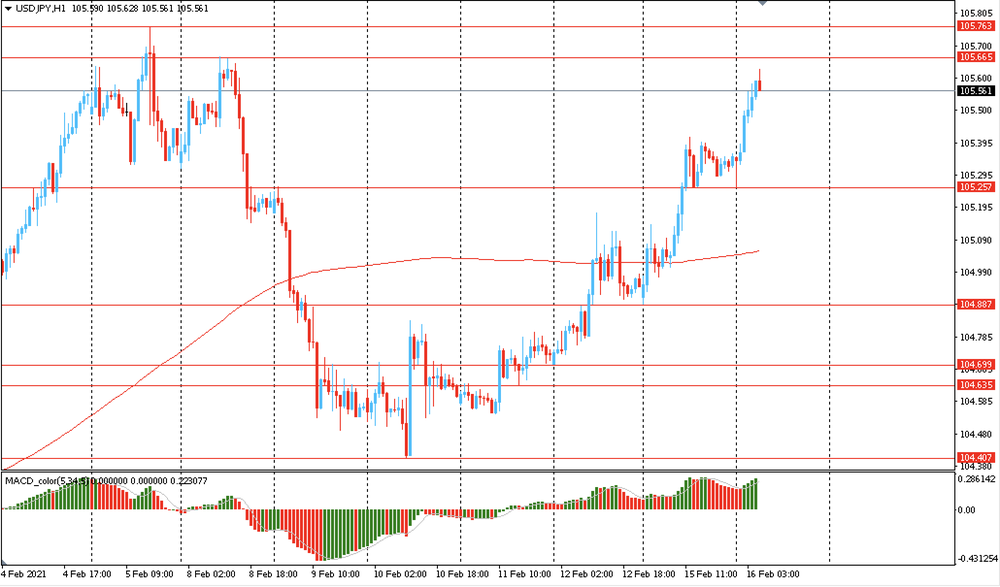The width and height of the screenshot is (1000, 587).
Task: Click the 12 Feb 18:00 time label
Action: coord(649,574)
